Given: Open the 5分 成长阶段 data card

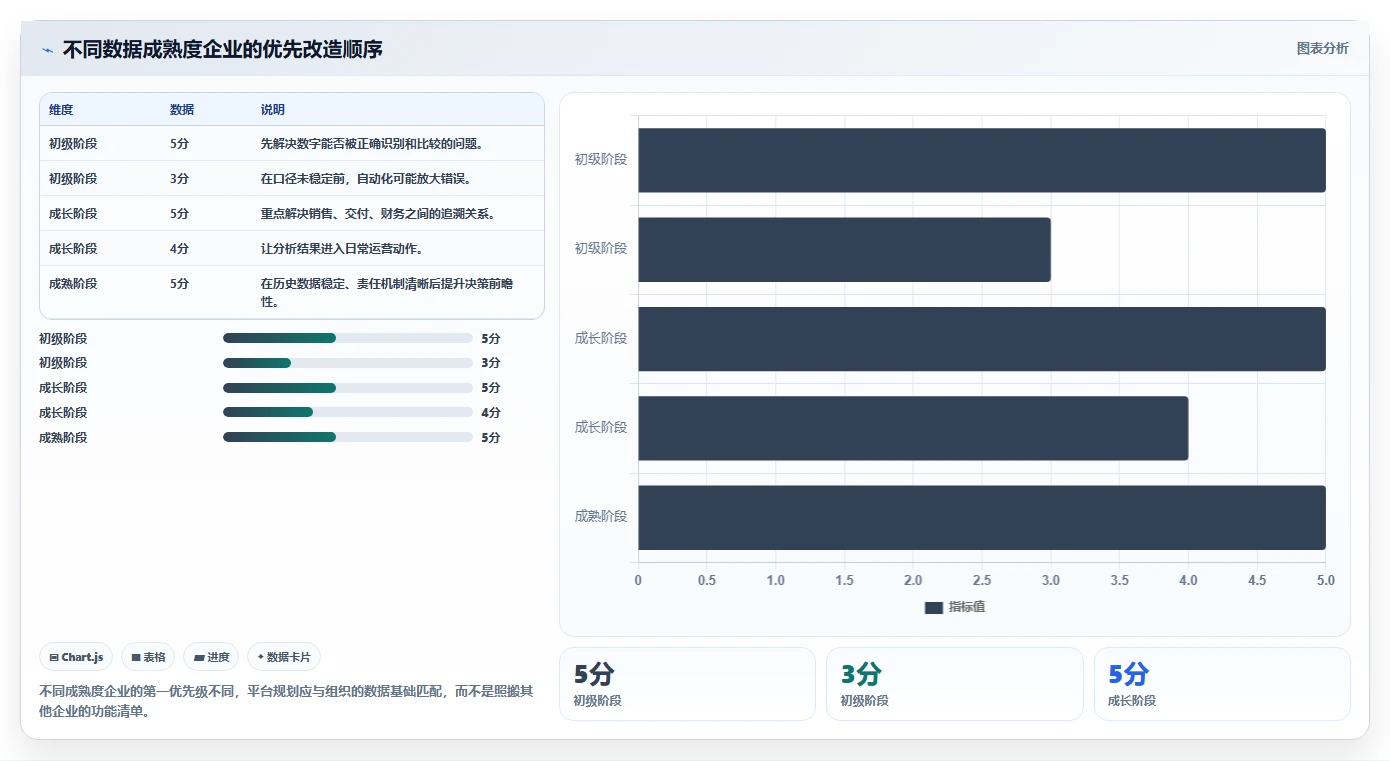Looking at the screenshot, I should click(1222, 684).
